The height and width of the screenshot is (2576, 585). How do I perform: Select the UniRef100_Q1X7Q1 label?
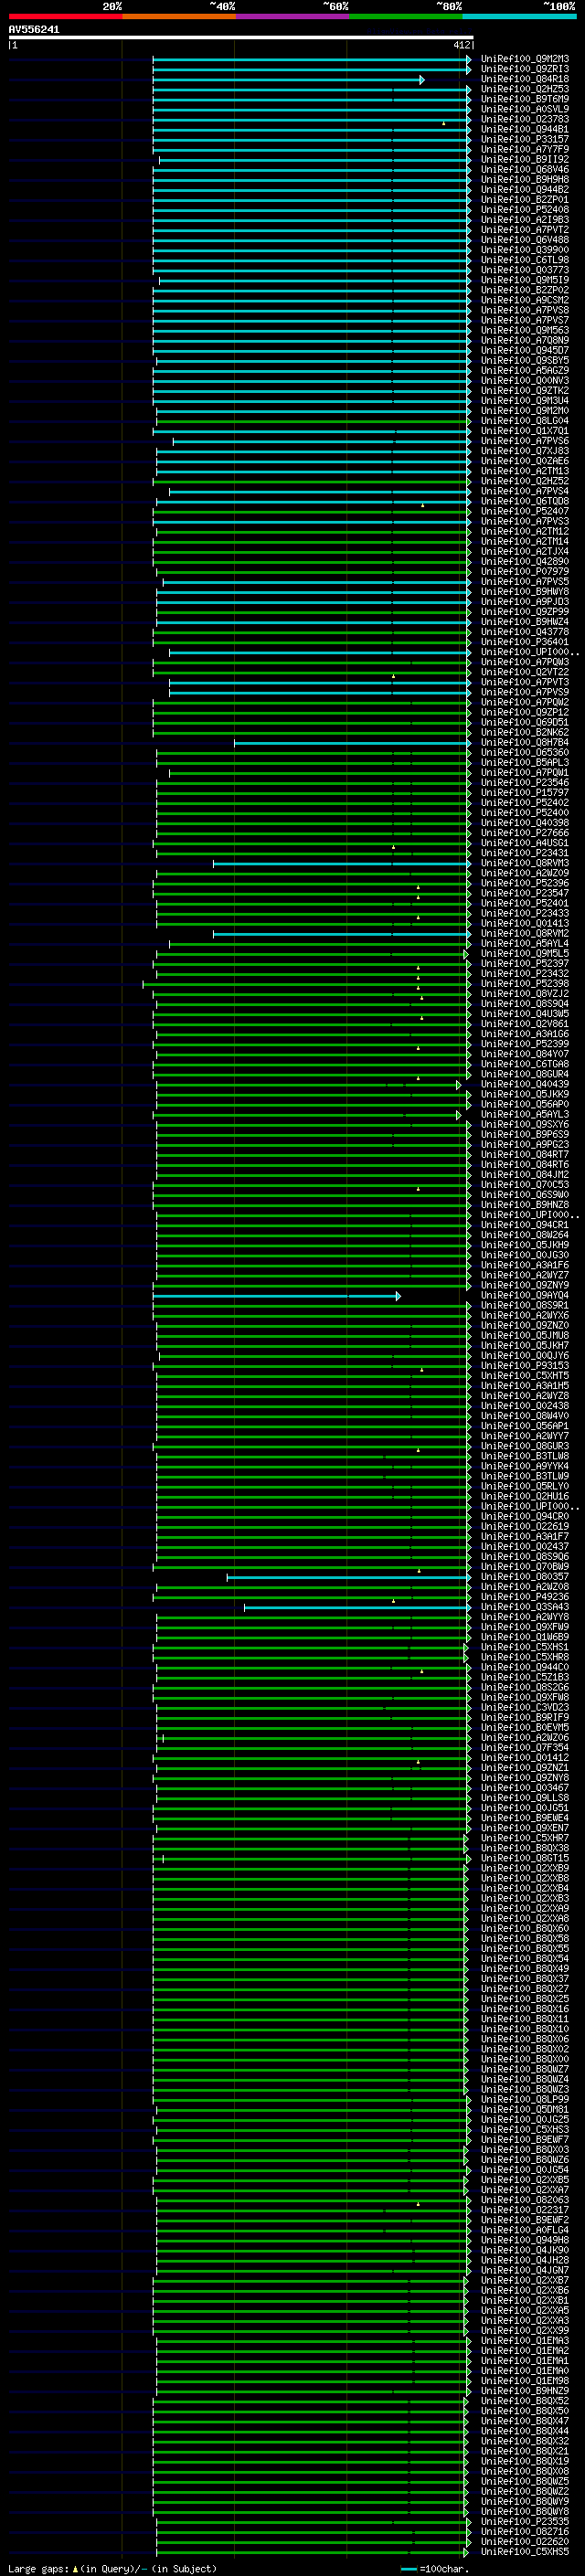pos(525,431)
